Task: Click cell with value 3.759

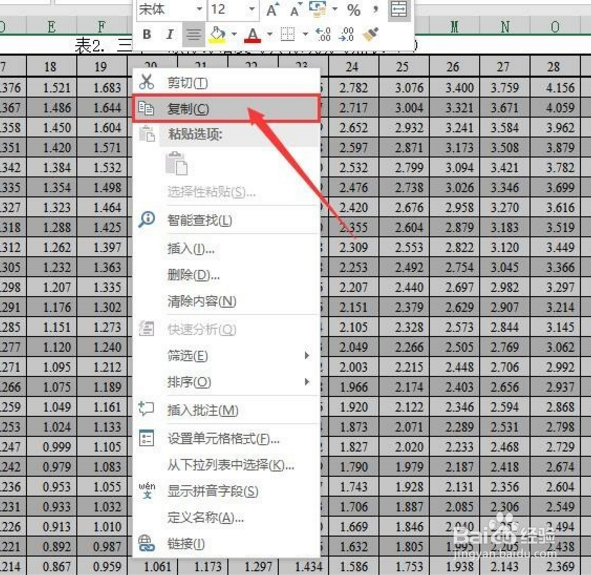Action: coord(505,88)
